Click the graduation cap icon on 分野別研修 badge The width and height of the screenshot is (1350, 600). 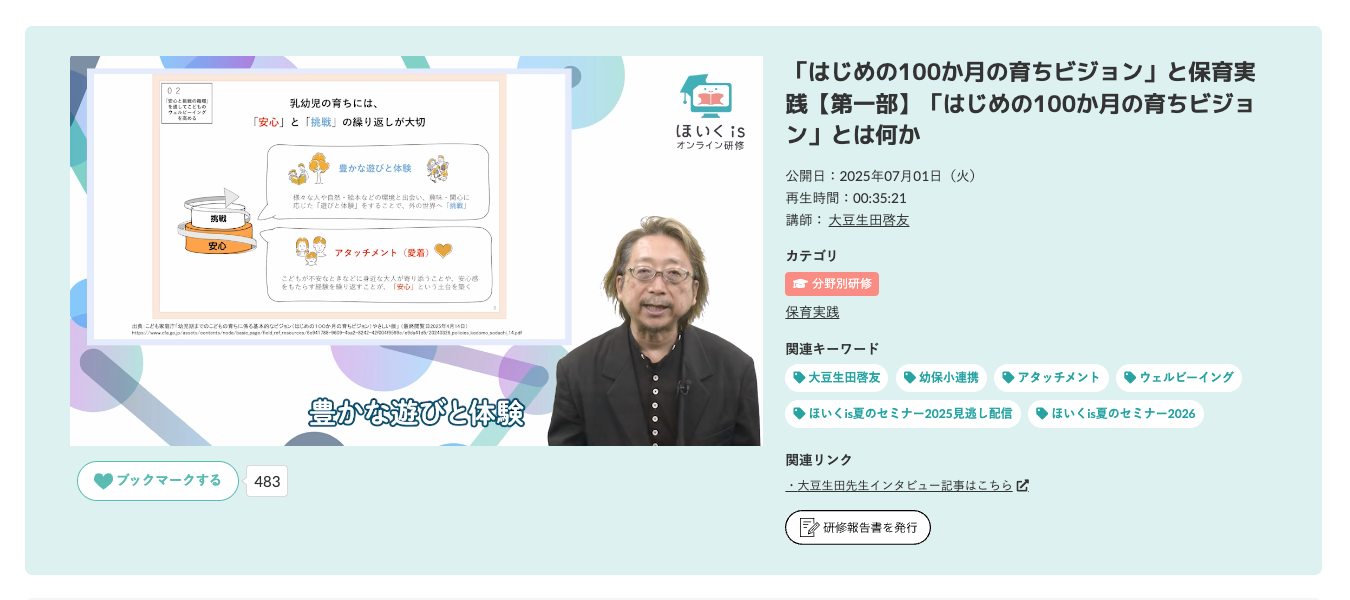(x=800, y=284)
